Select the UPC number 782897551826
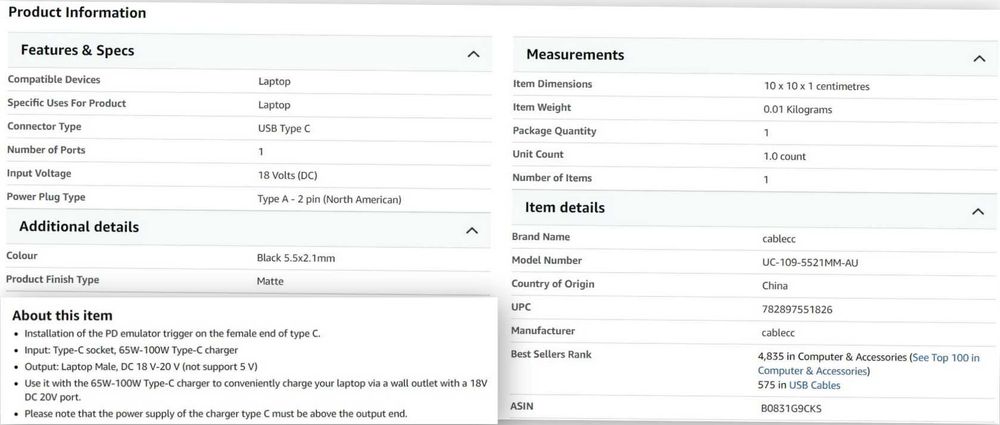Image resolution: width=1000 pixels, height=425 pixels. 797,309
